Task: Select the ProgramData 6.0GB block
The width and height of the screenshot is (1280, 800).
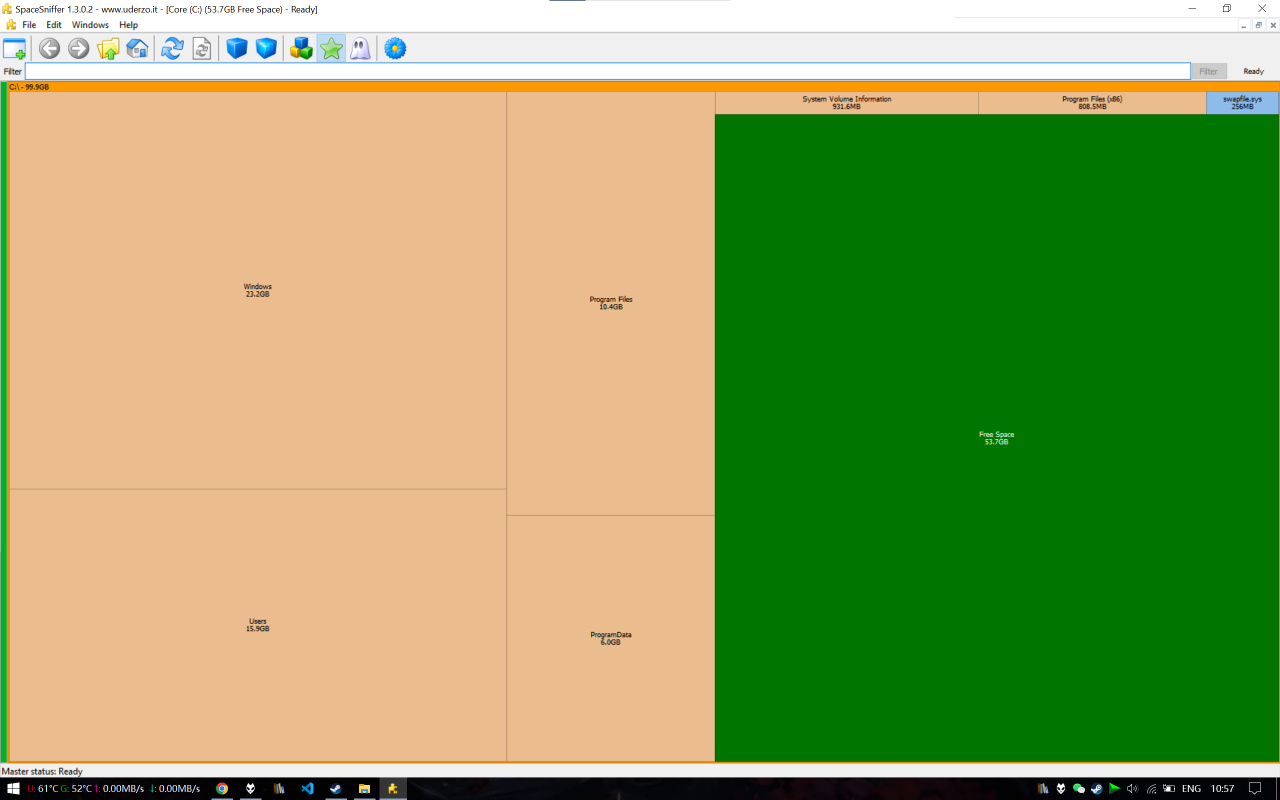Action: (611, 638)
